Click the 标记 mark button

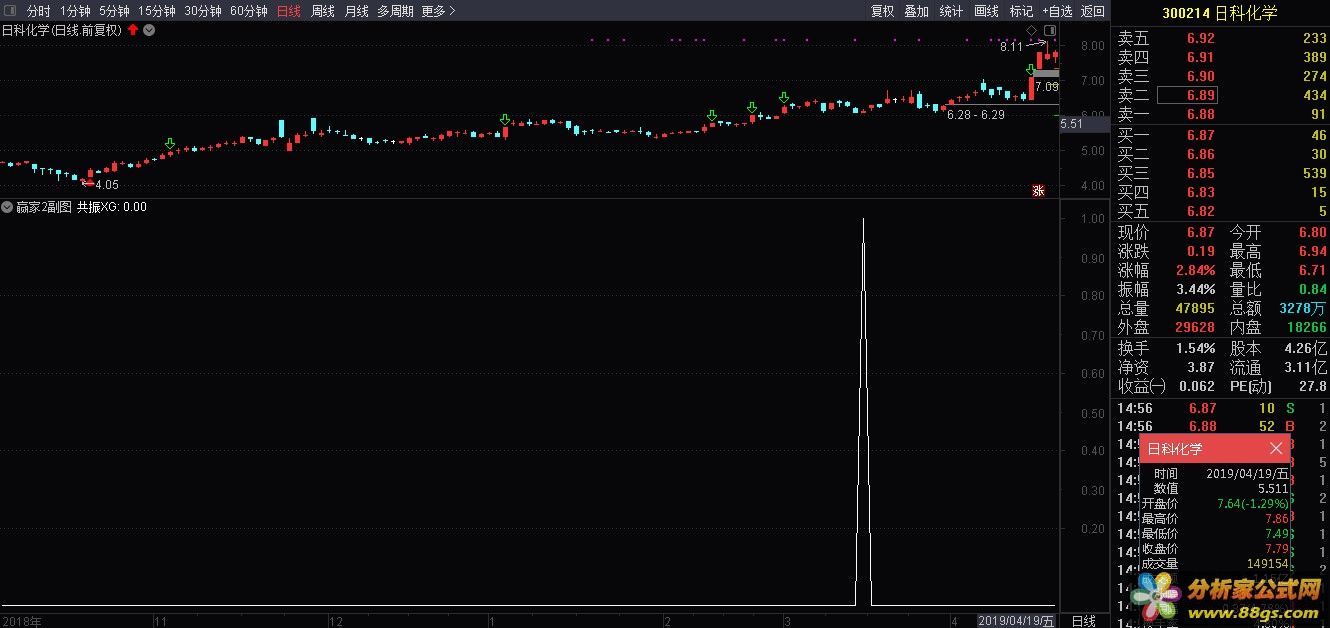point(1021,11)
